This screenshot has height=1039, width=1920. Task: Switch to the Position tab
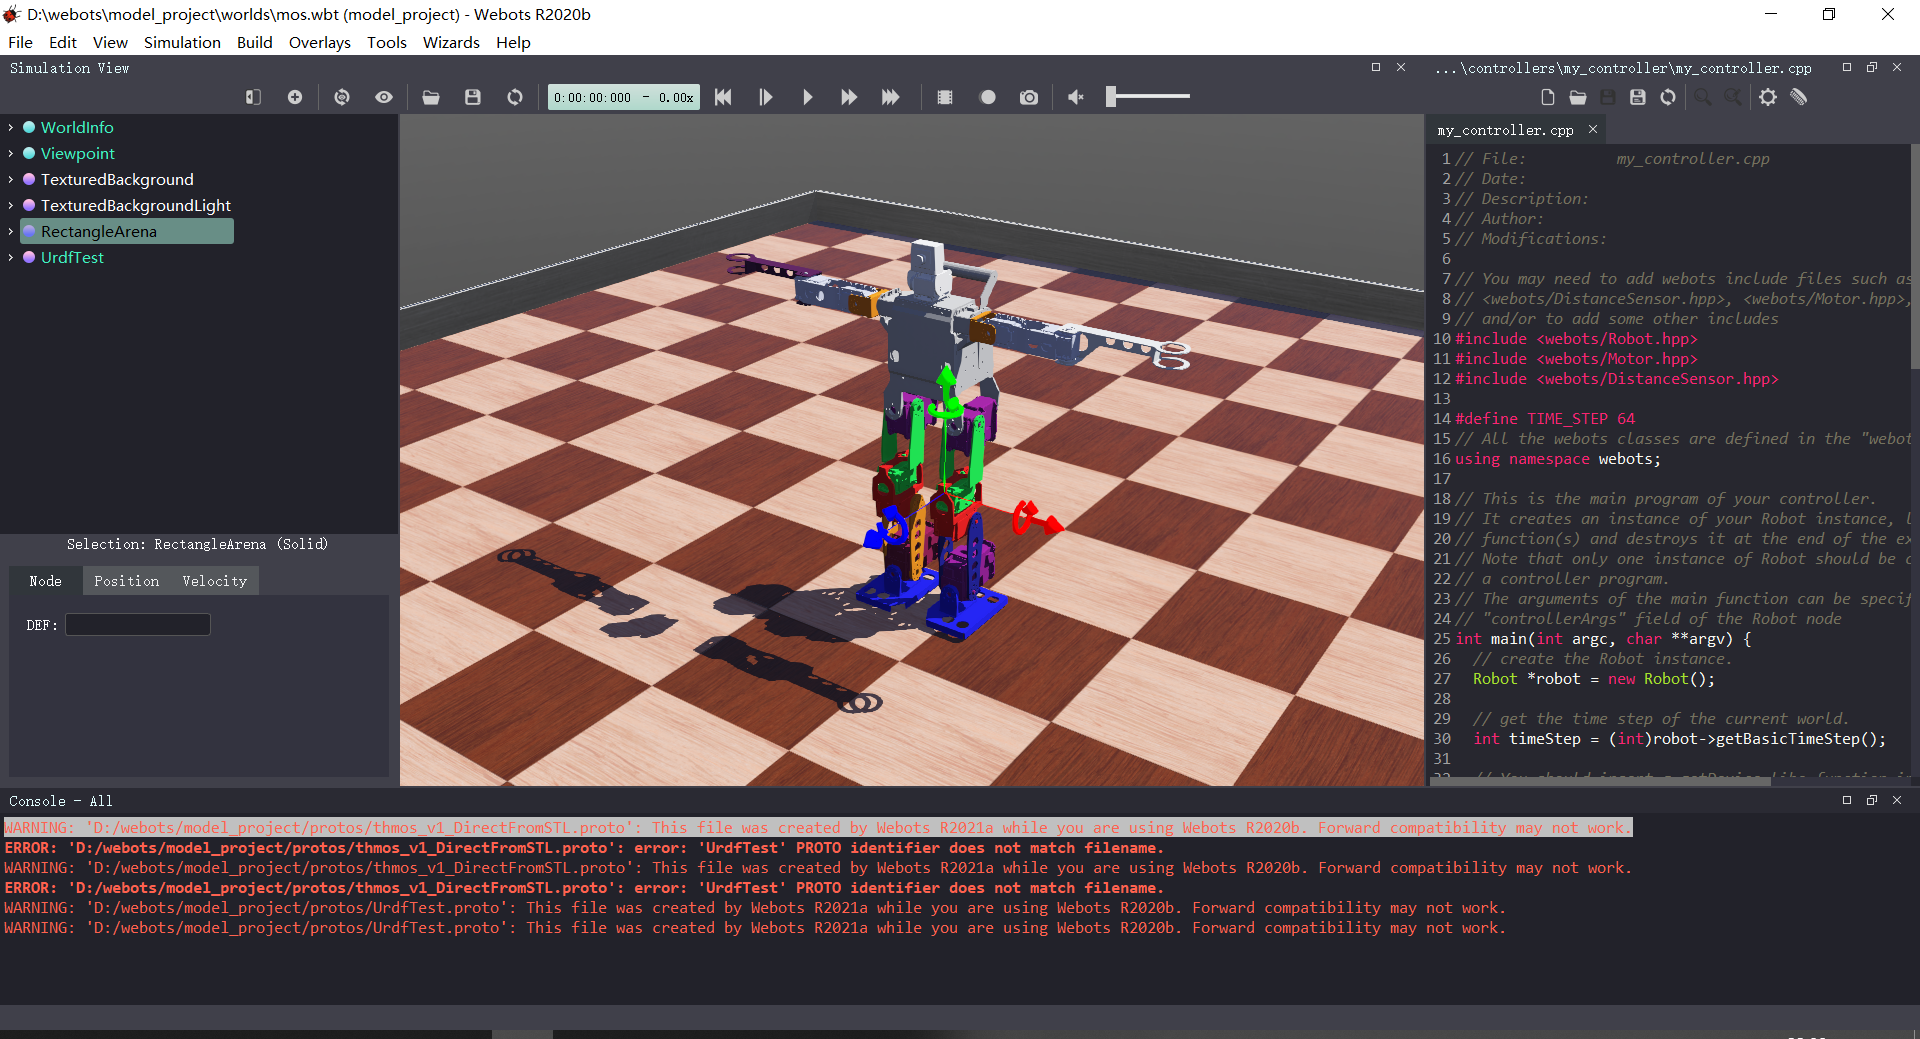click(x=126, y=580)
